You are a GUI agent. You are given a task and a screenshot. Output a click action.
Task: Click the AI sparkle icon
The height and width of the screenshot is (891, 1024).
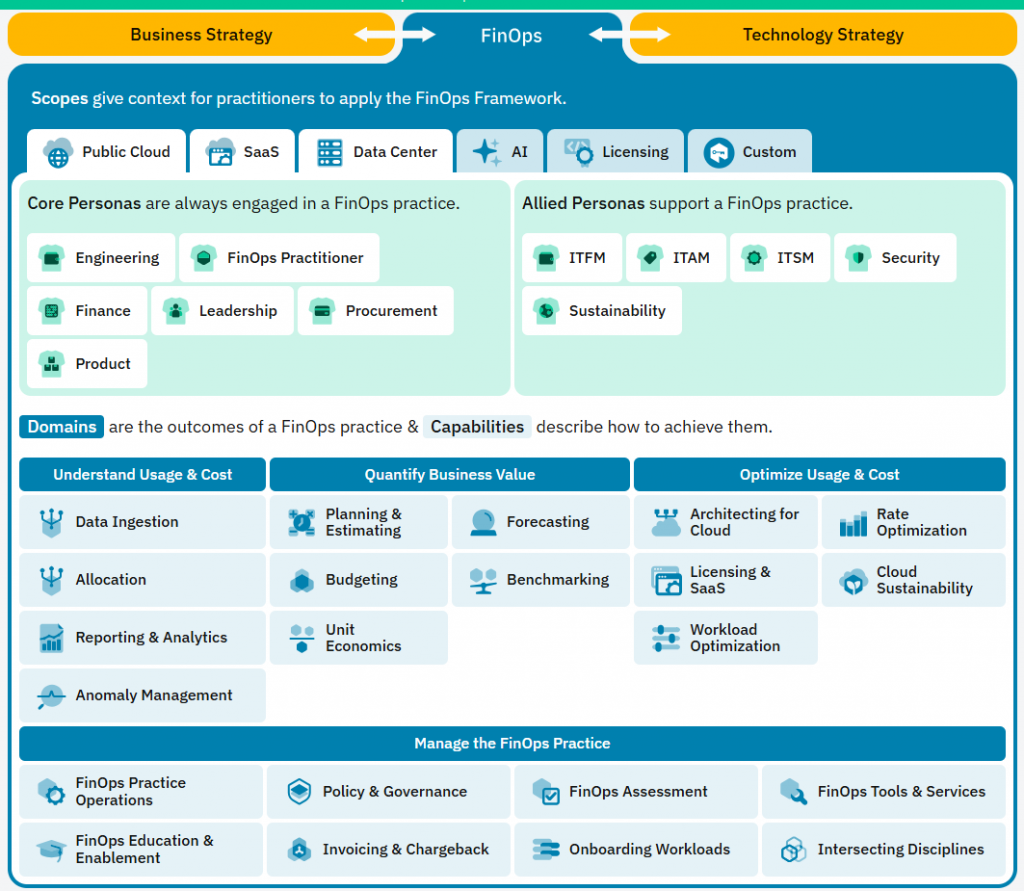(x=487, y=152)
